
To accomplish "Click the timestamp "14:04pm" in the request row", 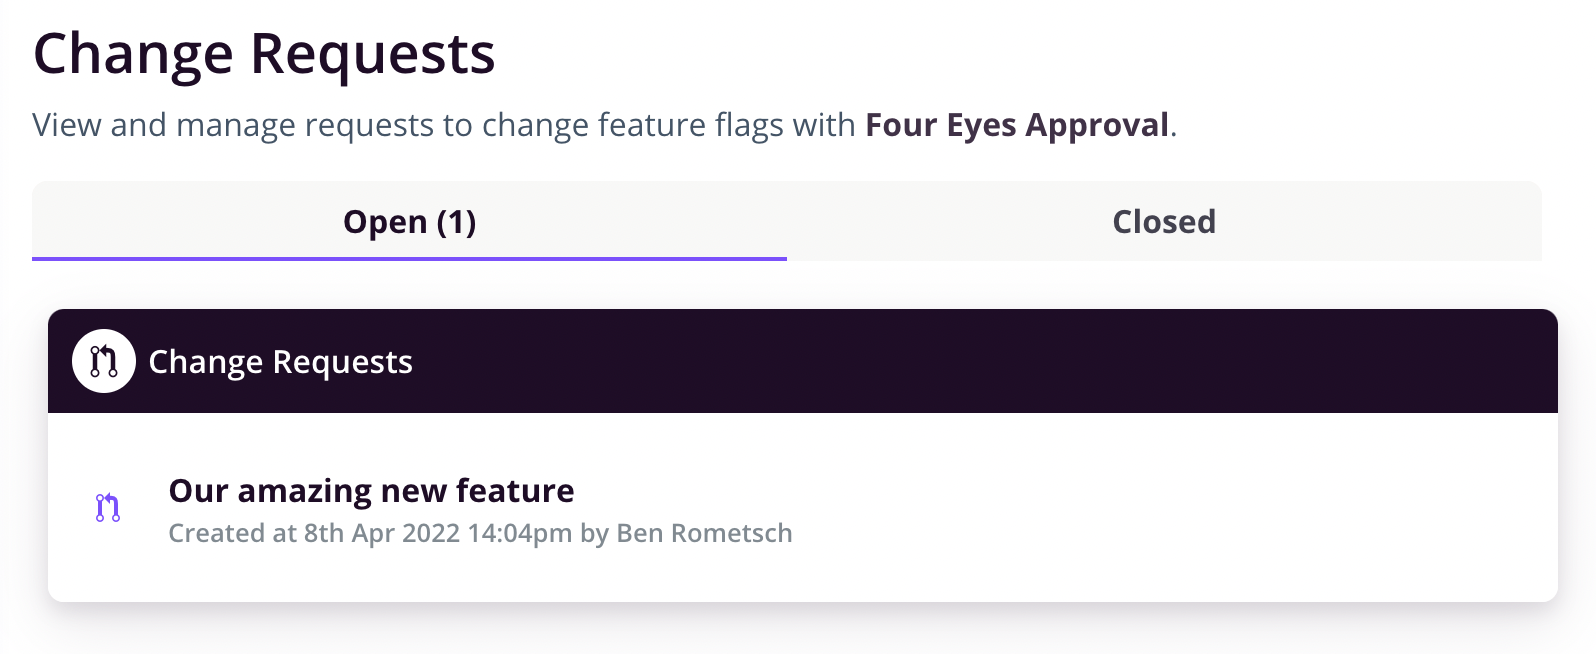I will tap(519, 533).
